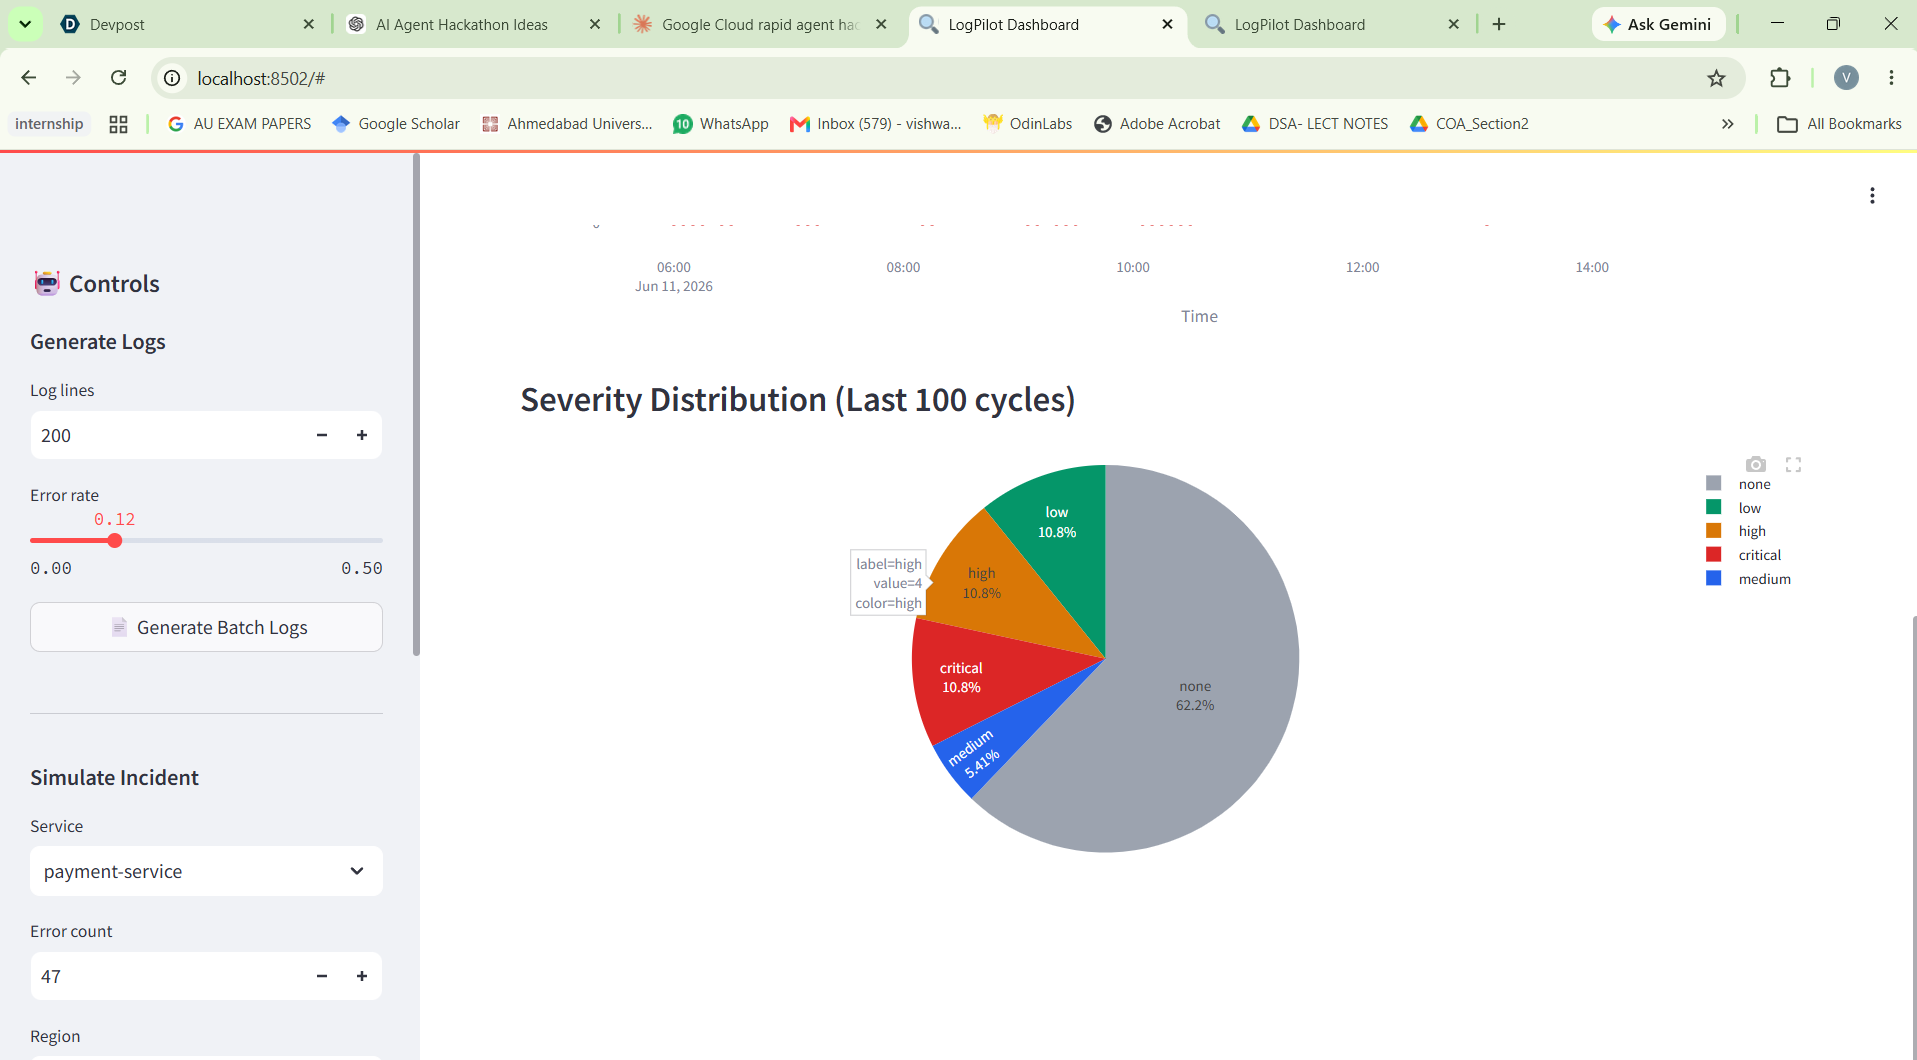Viewport: 1917px width, 1060px height.
Task: Open the pie chart in fullscreen view
Action: [1793, 464]
